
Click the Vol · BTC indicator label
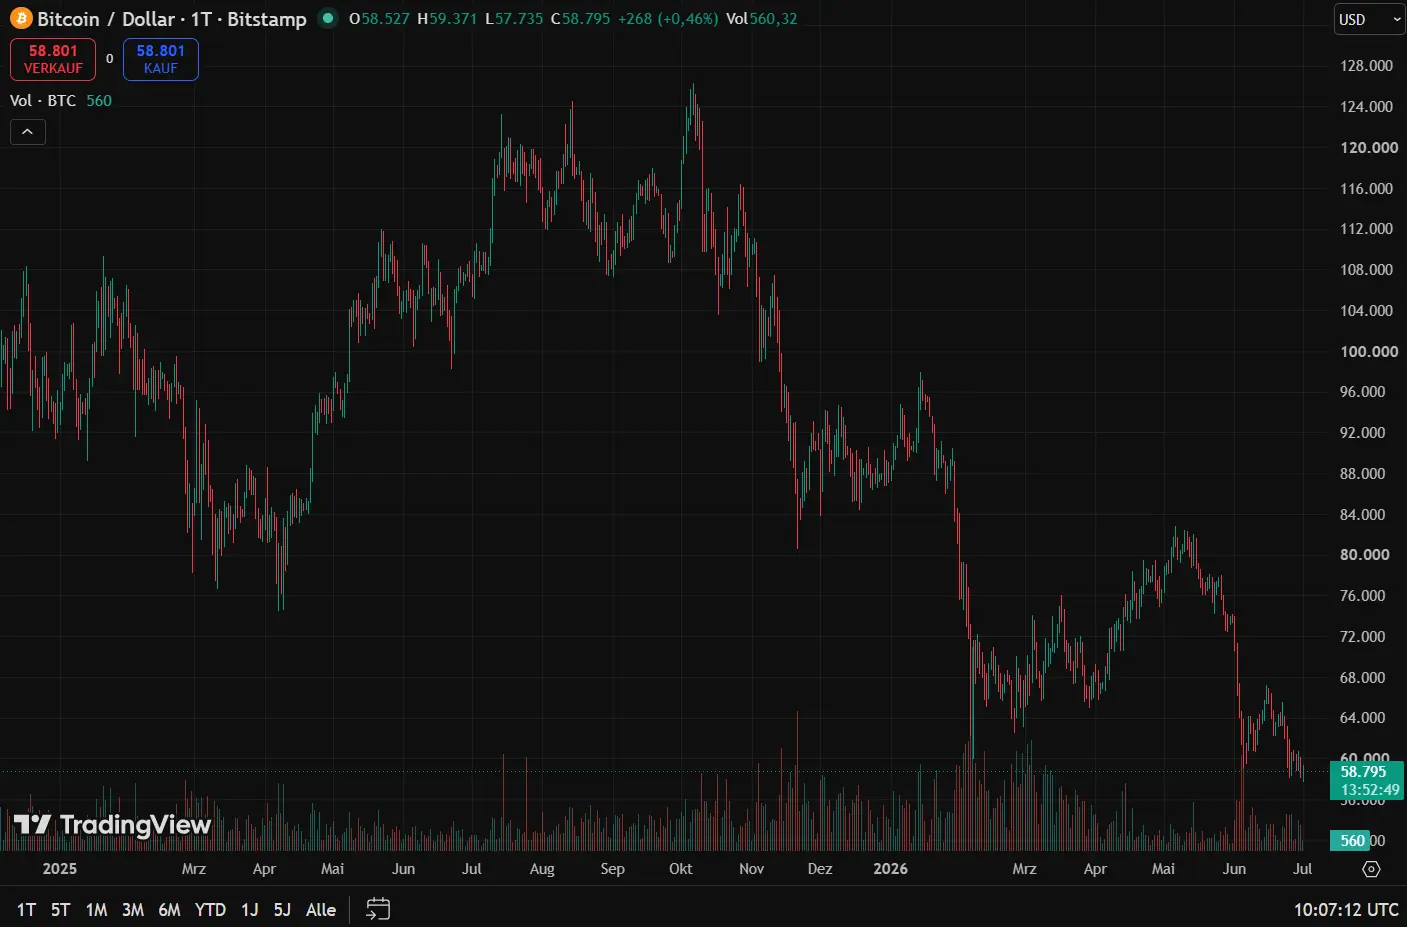point(43,101)
